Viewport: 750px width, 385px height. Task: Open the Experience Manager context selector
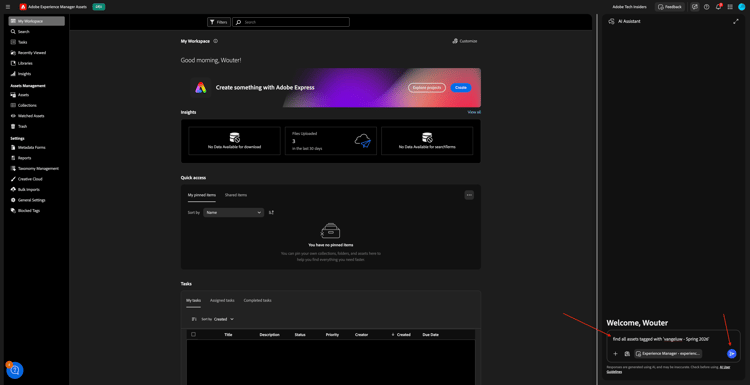pyautogui.click(x=668, y=354)
